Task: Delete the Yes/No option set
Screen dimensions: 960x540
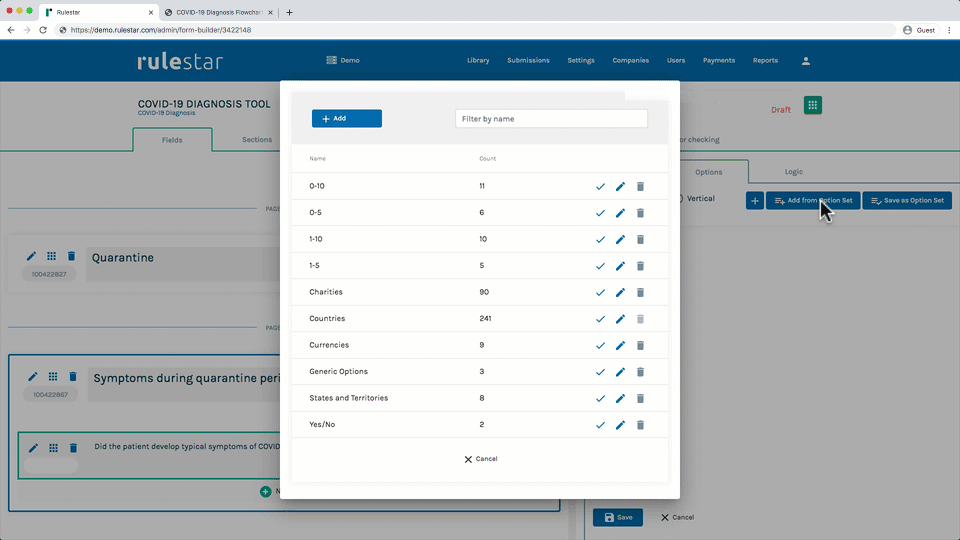Action: point(640,425)
